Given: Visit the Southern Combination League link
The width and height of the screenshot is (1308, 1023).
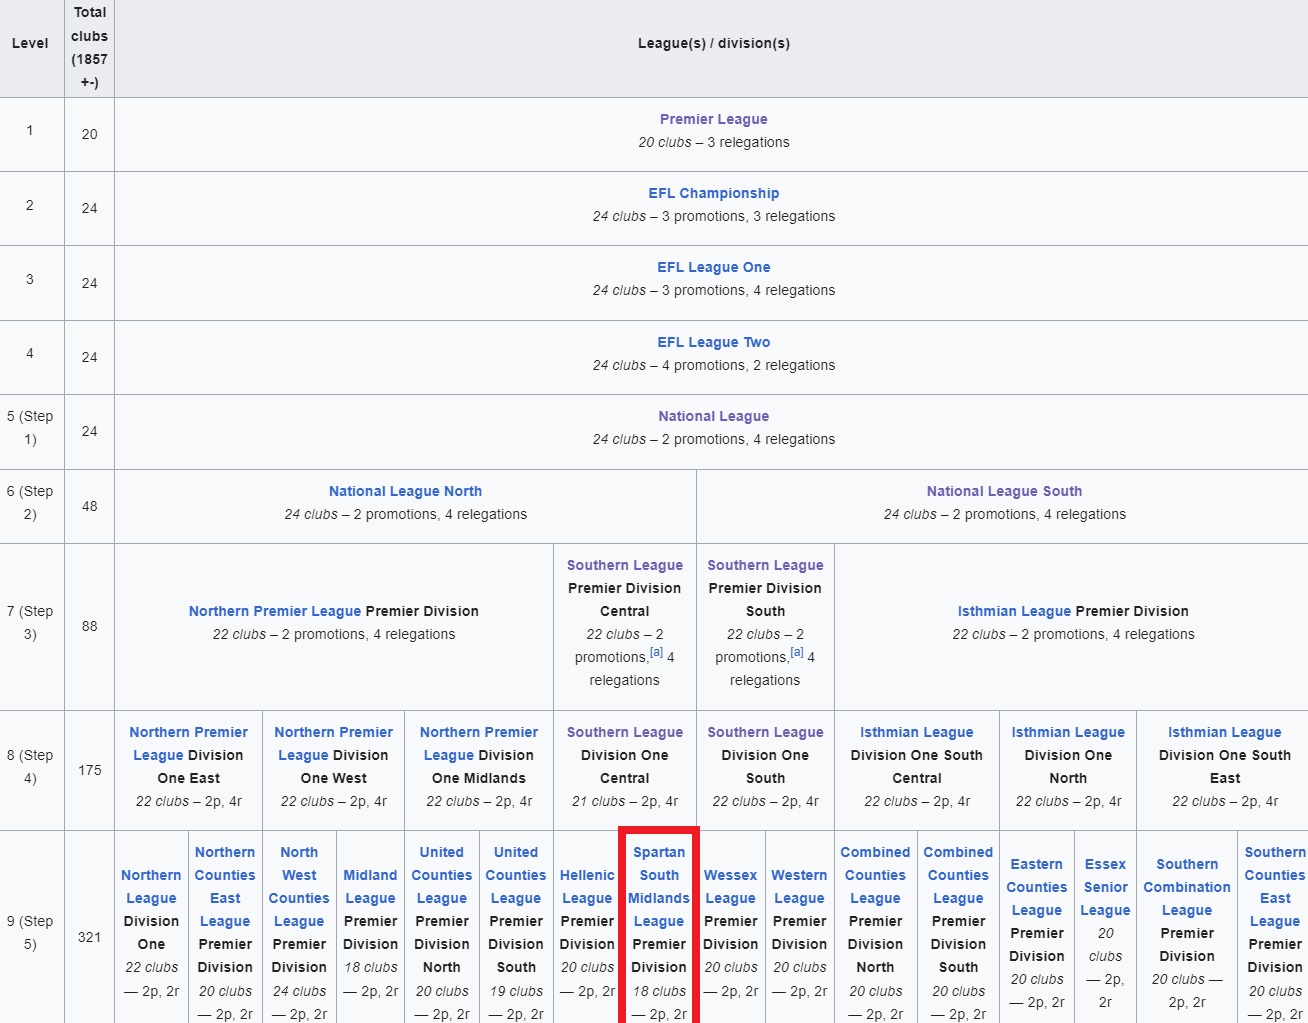Looking at the screenshot, I should point(1187,887).
